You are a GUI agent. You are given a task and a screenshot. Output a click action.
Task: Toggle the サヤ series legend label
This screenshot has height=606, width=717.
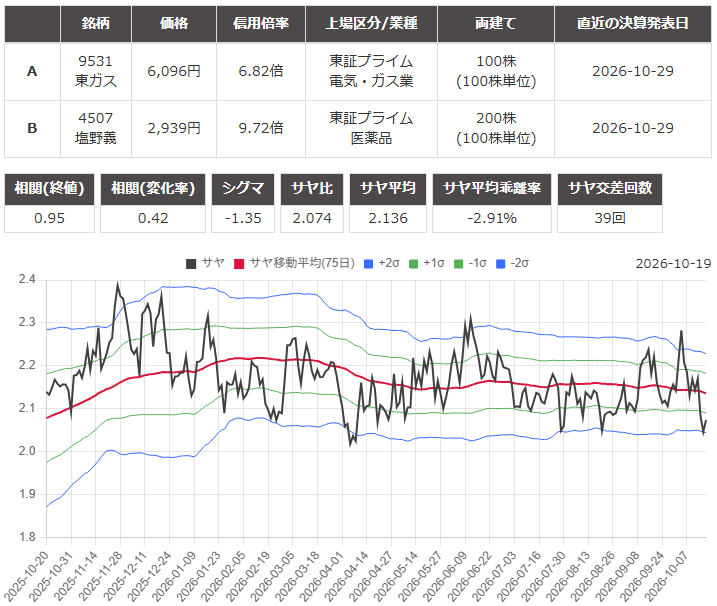point(213,263)
